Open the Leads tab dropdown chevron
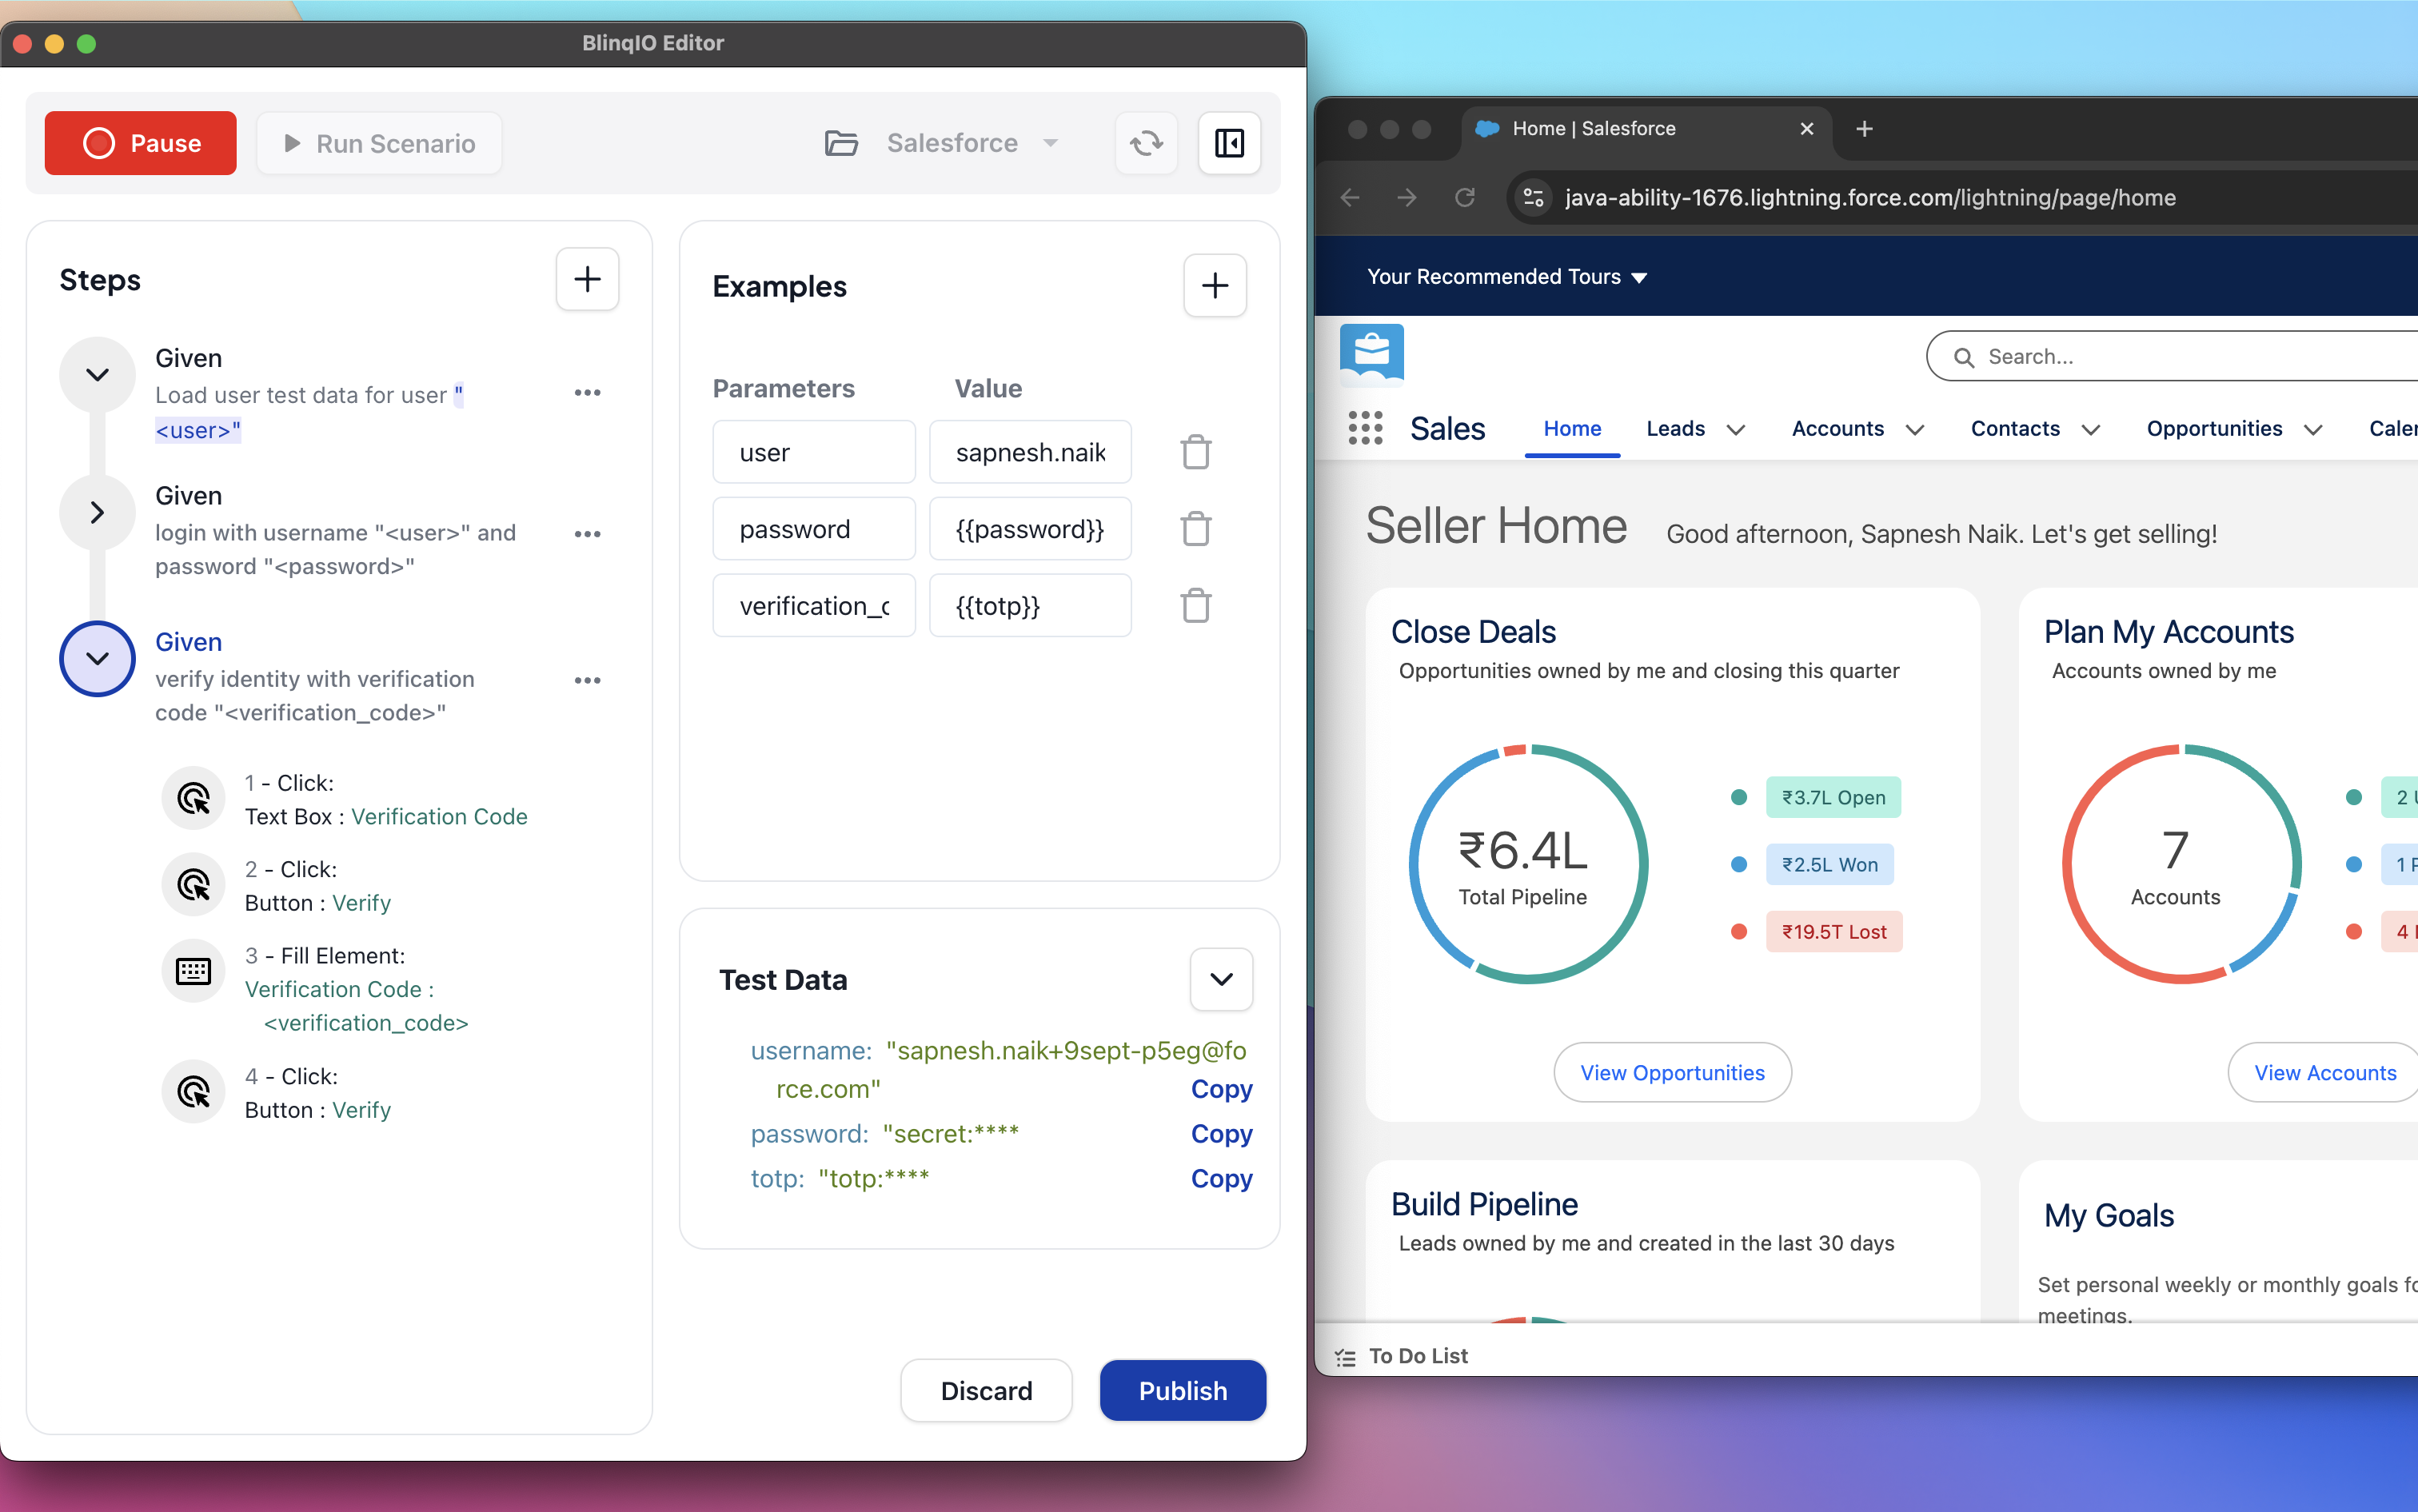This screenshot has width=2418, height=1512. pos(1736,429)
